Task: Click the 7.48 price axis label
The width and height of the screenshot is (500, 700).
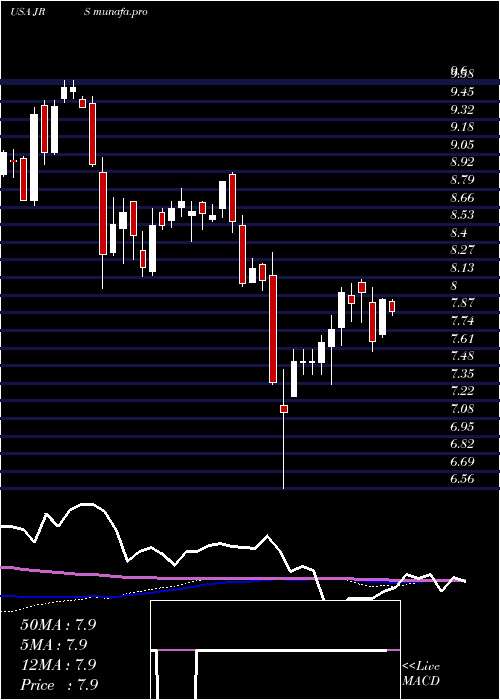Action: click(462, 356)
